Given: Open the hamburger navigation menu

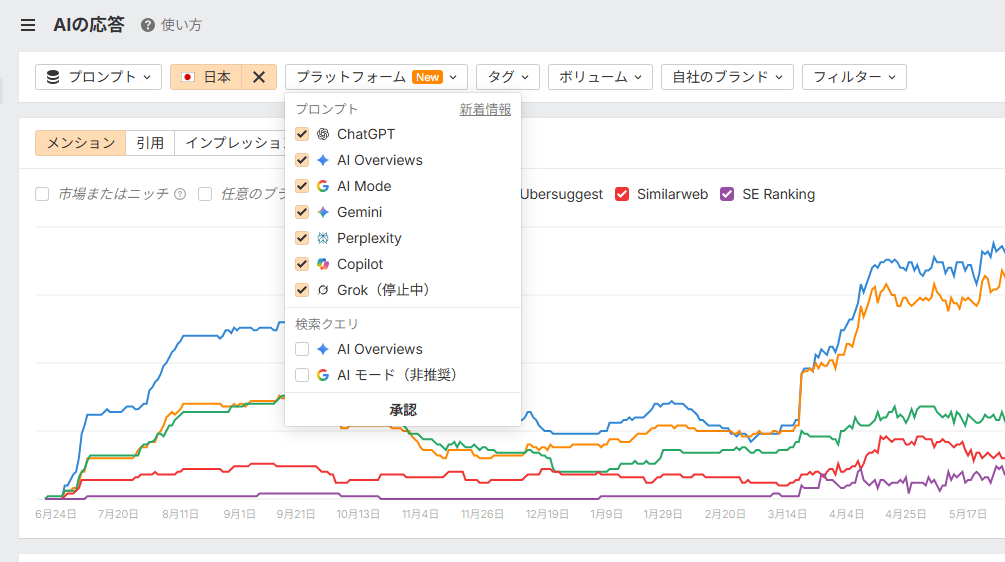Looking at the screenshot, I should coord(28,25).
